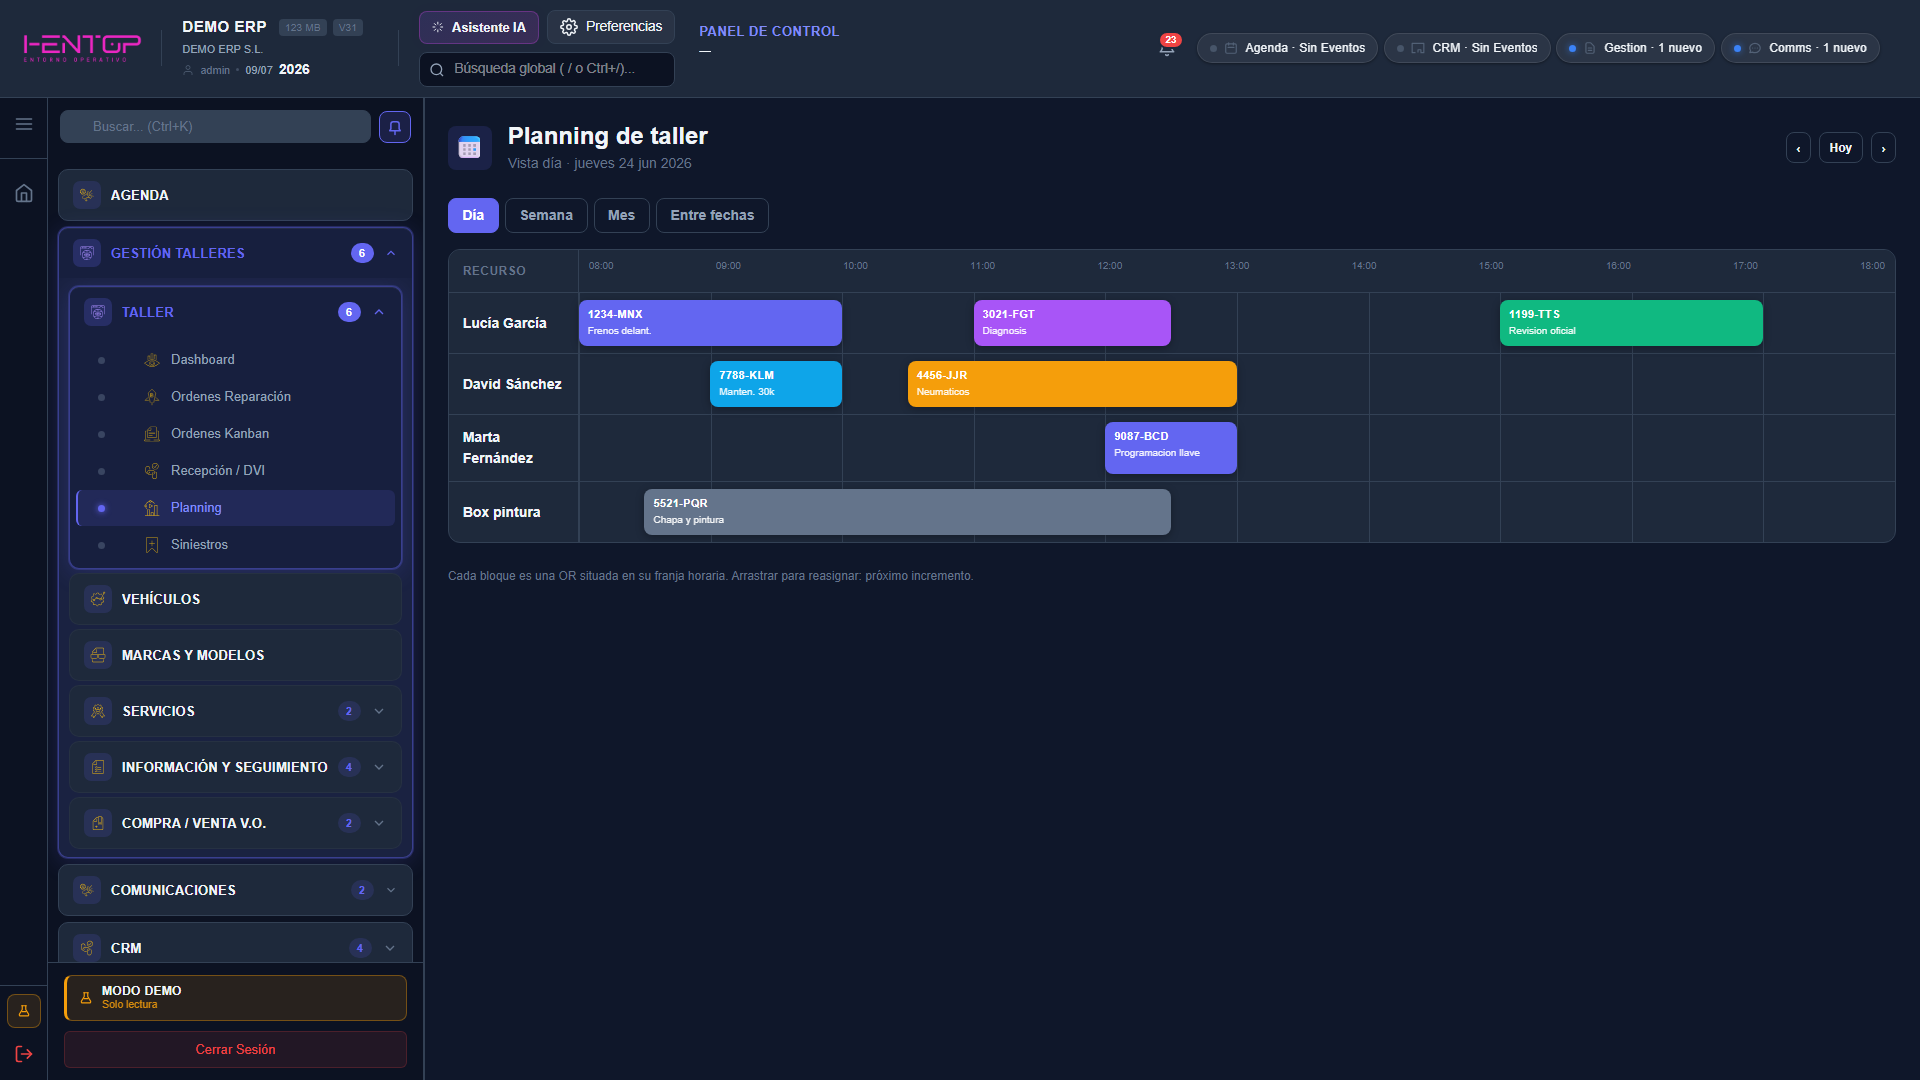The image size is (1920, 1080).
Task: Go to the home icon in left rail
Action: 24,193
